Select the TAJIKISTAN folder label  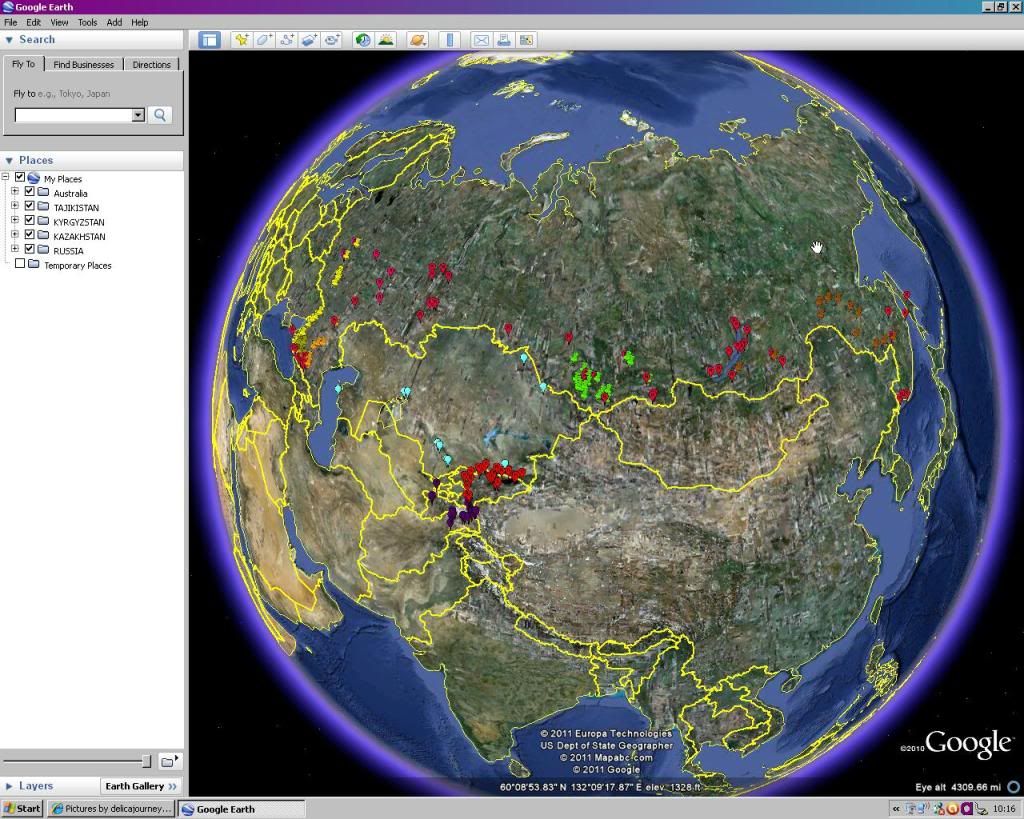tap(76, 208)
